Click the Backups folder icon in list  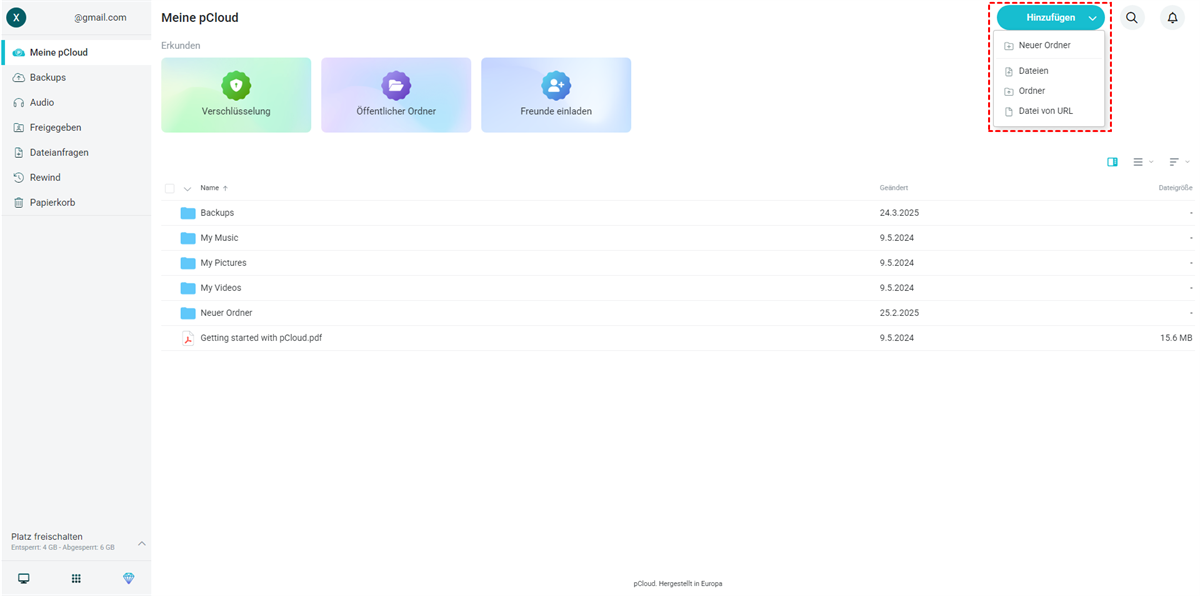[188, 213]
